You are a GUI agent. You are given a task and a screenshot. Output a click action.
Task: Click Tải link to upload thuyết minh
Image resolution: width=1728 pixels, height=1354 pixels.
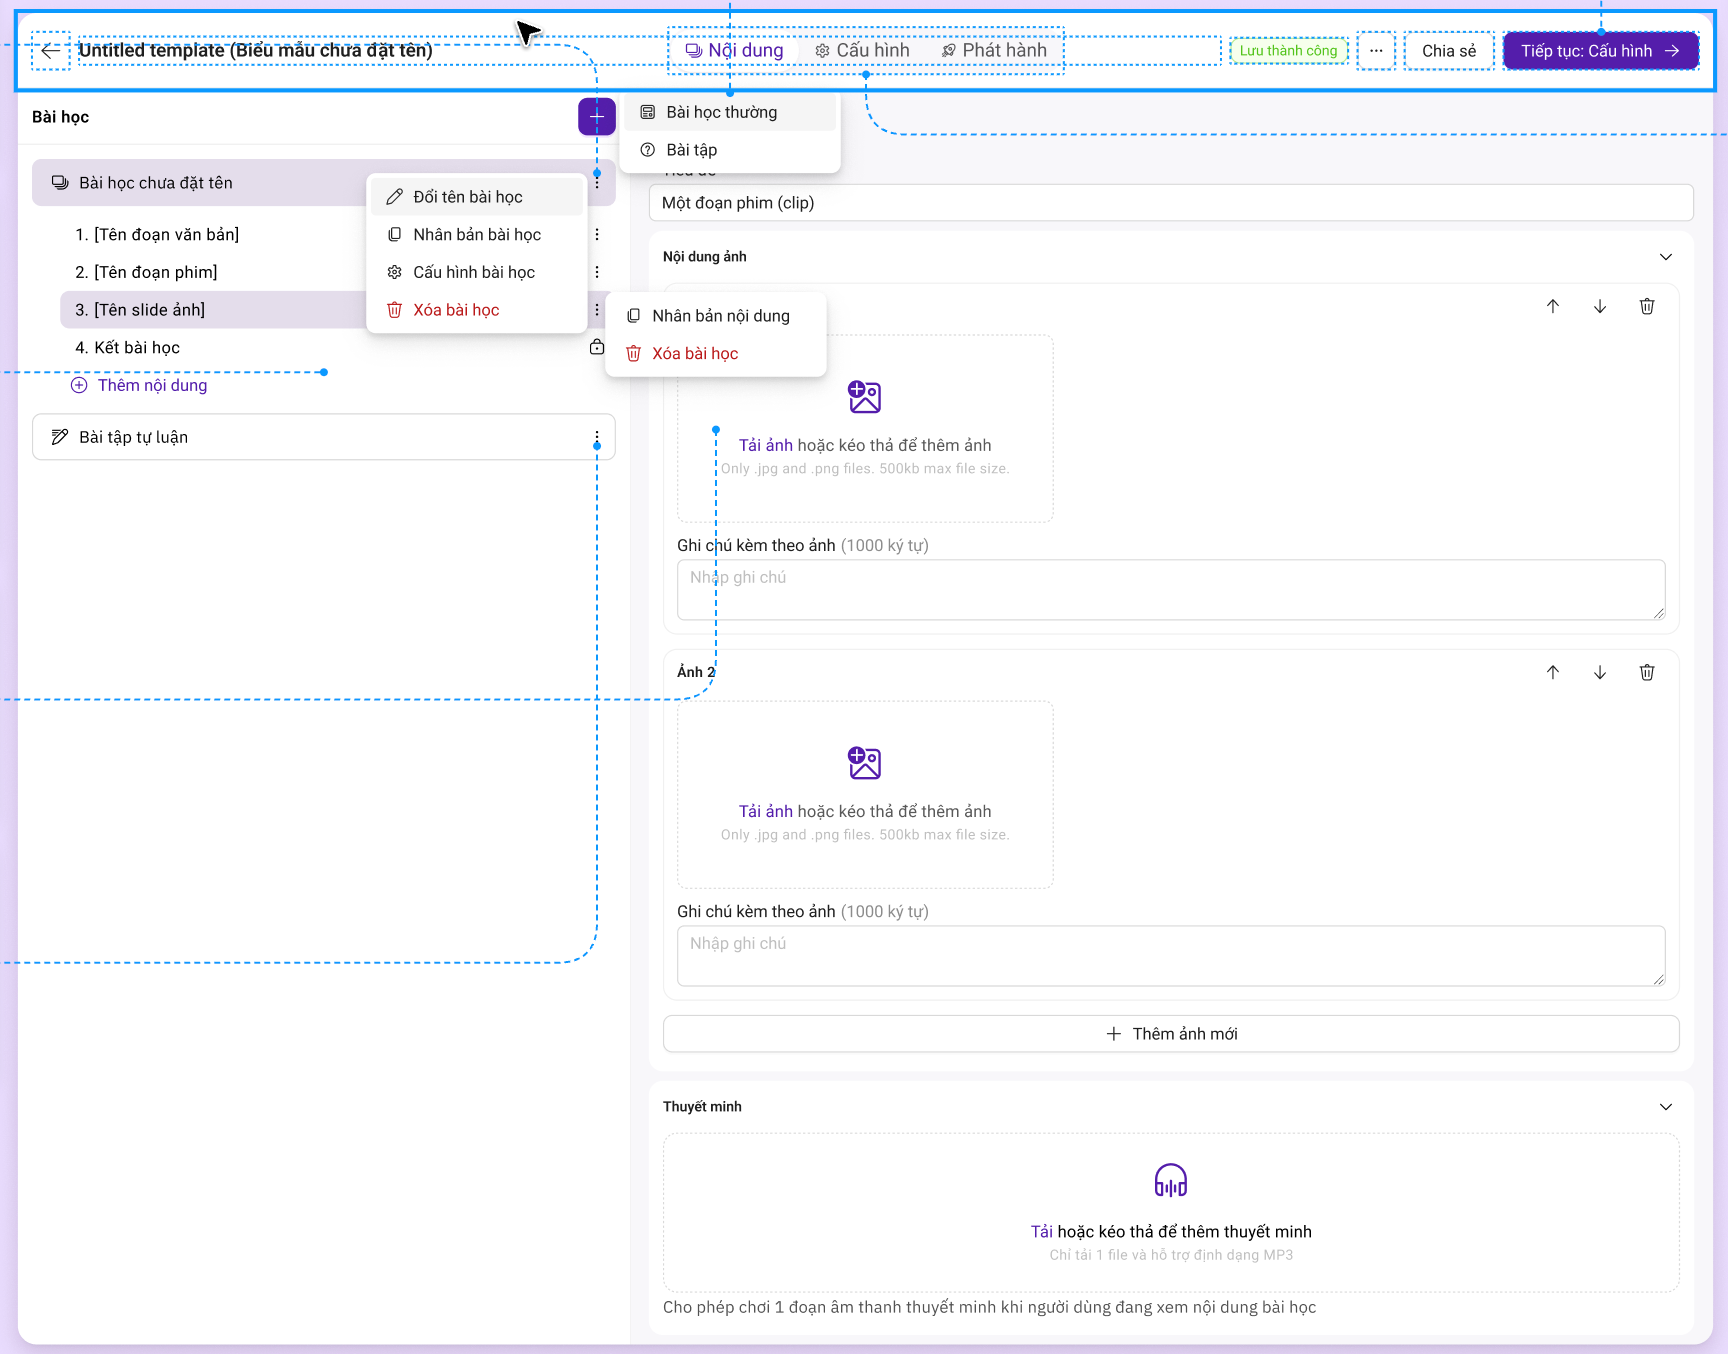coord(1041,1232)
